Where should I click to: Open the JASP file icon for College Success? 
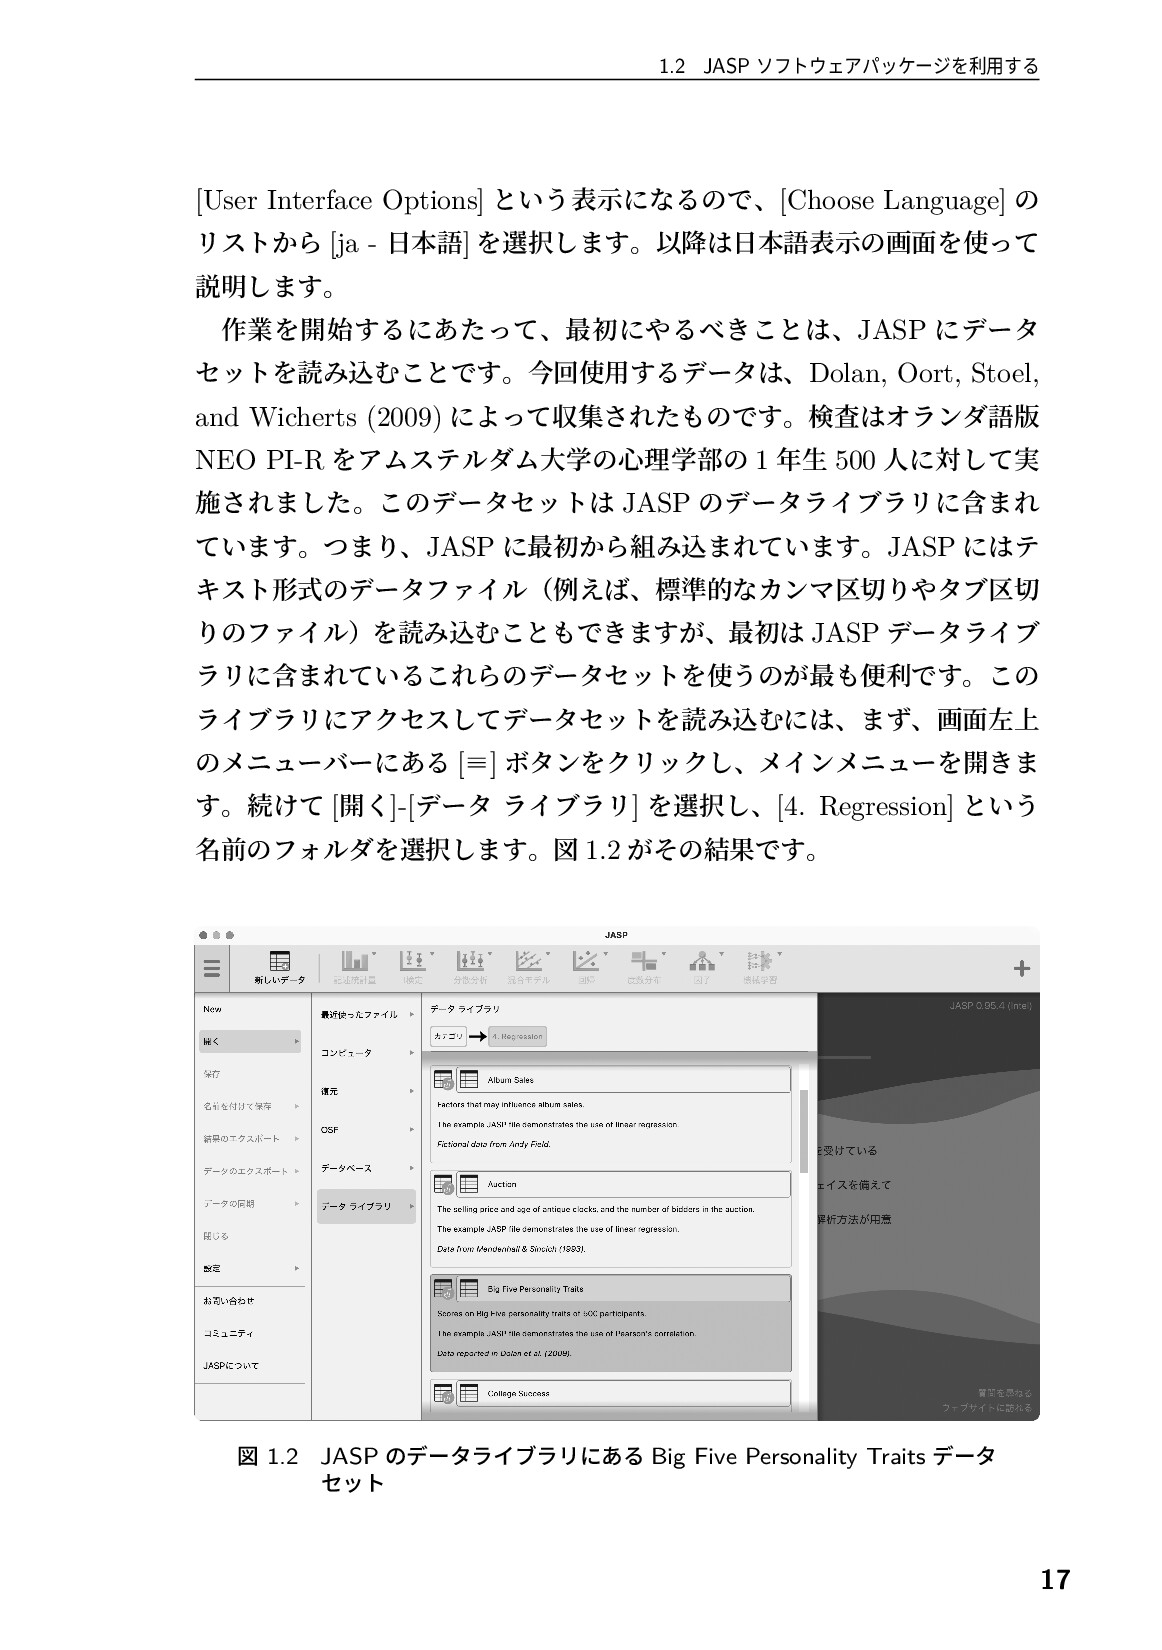coord(443,1393)
